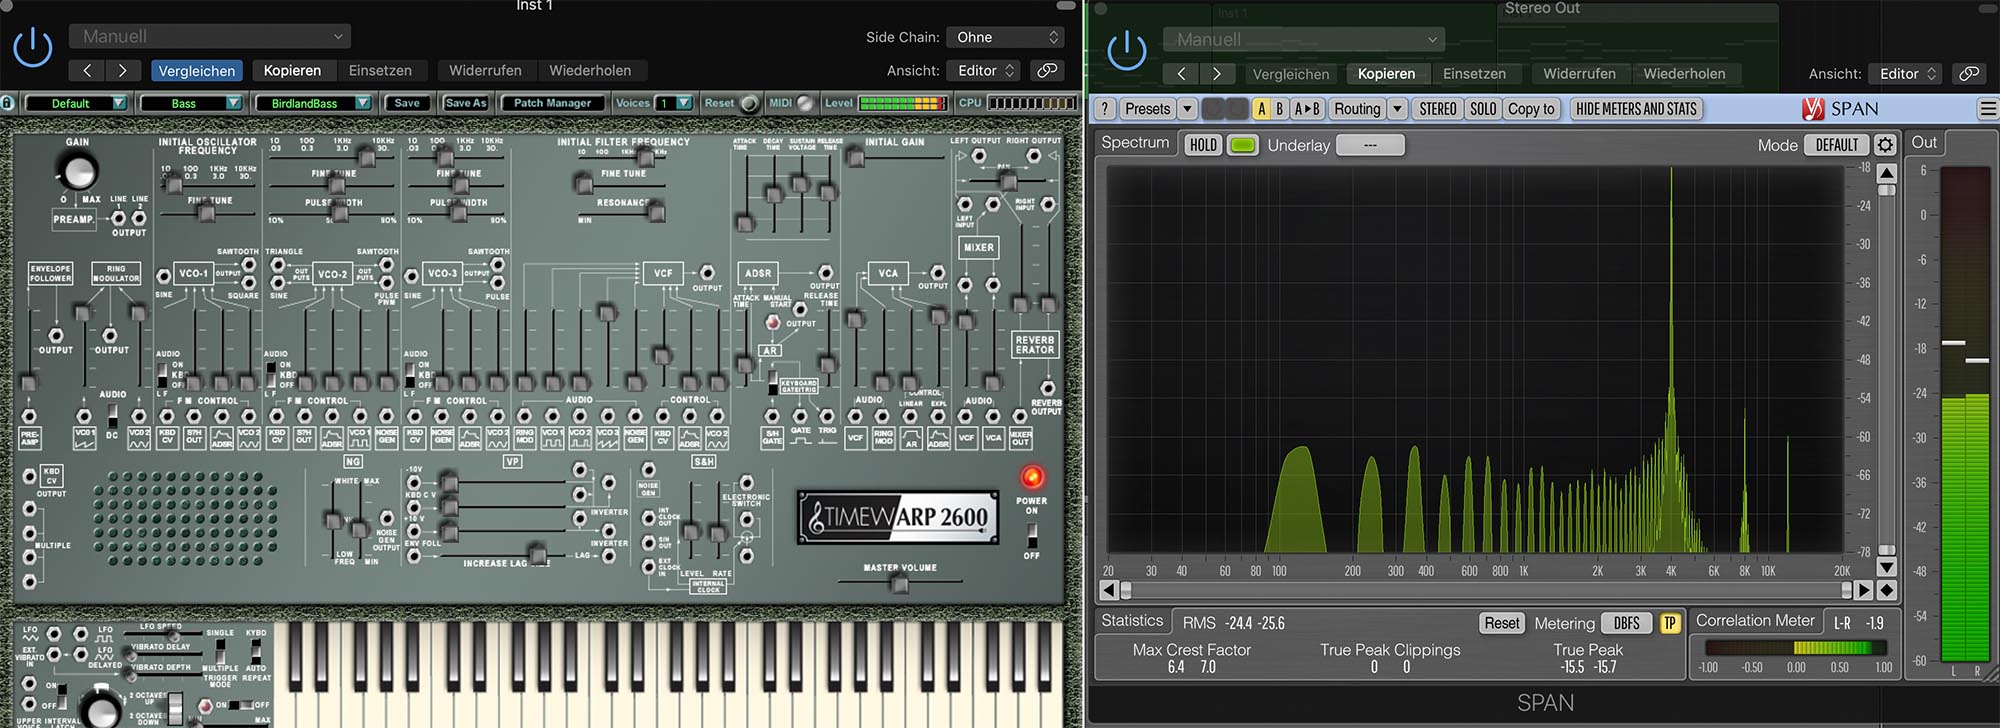Image resolution: width=2000 pixels, height=728 pixels.
Task: Toggle the TP metering button
Action: (1669, 623)
